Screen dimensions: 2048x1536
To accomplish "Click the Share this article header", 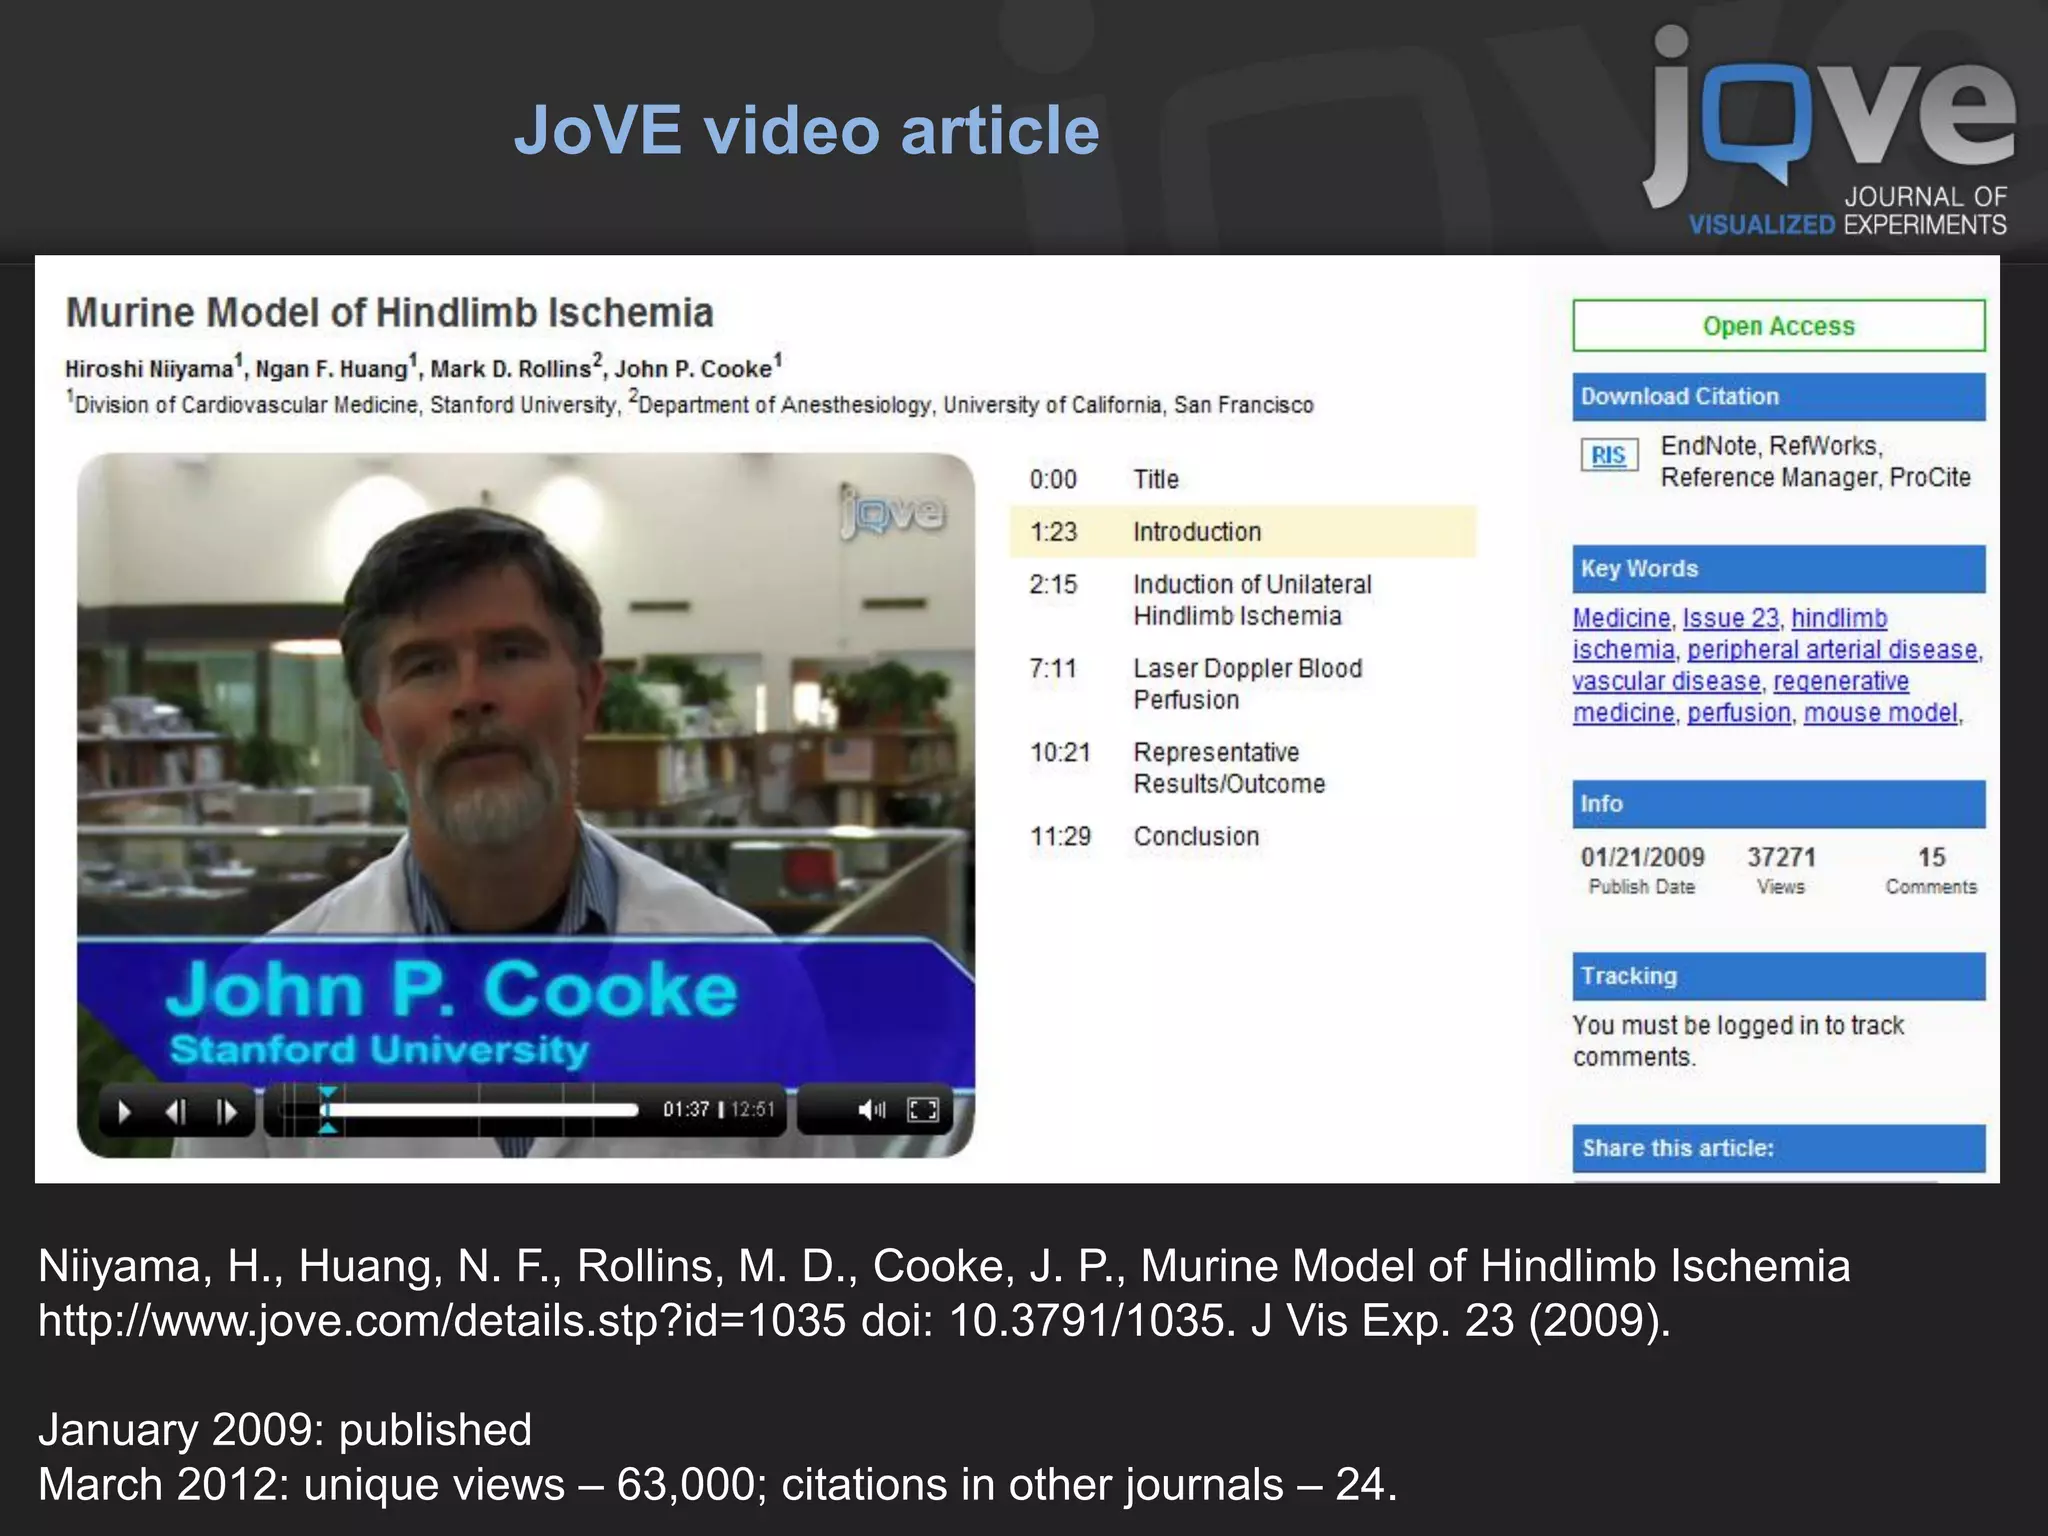I will point(1778,1148).
